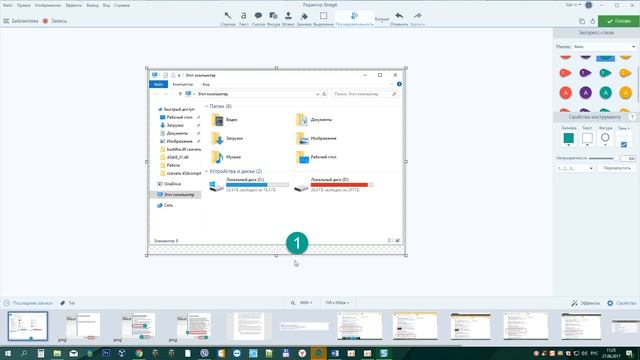This screenshot has height=360, width=640.
Task: Open the Файл menu
Action: pyautogui.click(x=7, y=5)
